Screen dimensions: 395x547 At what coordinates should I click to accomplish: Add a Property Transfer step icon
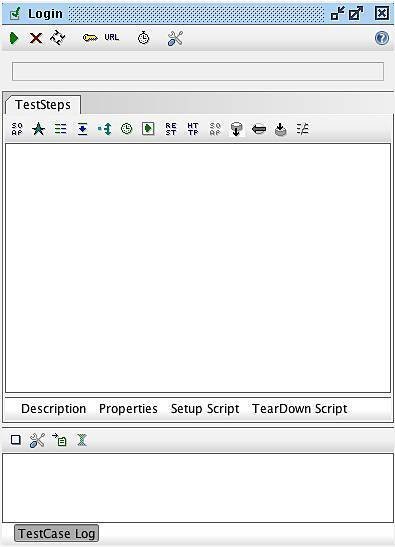pyautogui.click(x=82, y=129)
